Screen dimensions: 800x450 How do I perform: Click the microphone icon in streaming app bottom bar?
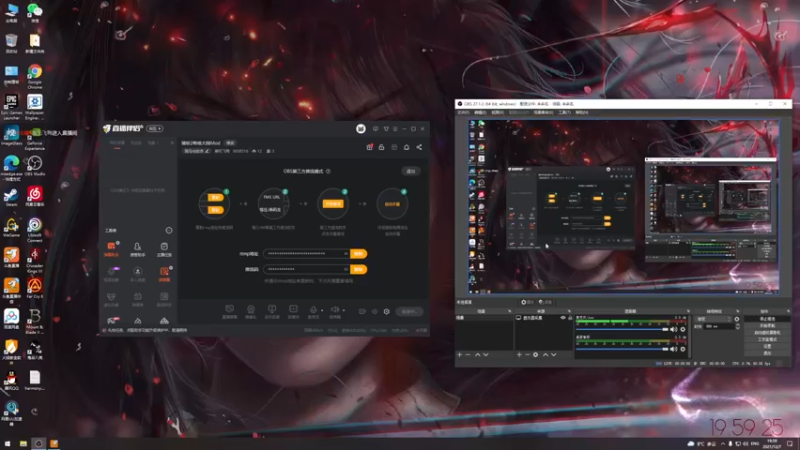click(313, 309)
